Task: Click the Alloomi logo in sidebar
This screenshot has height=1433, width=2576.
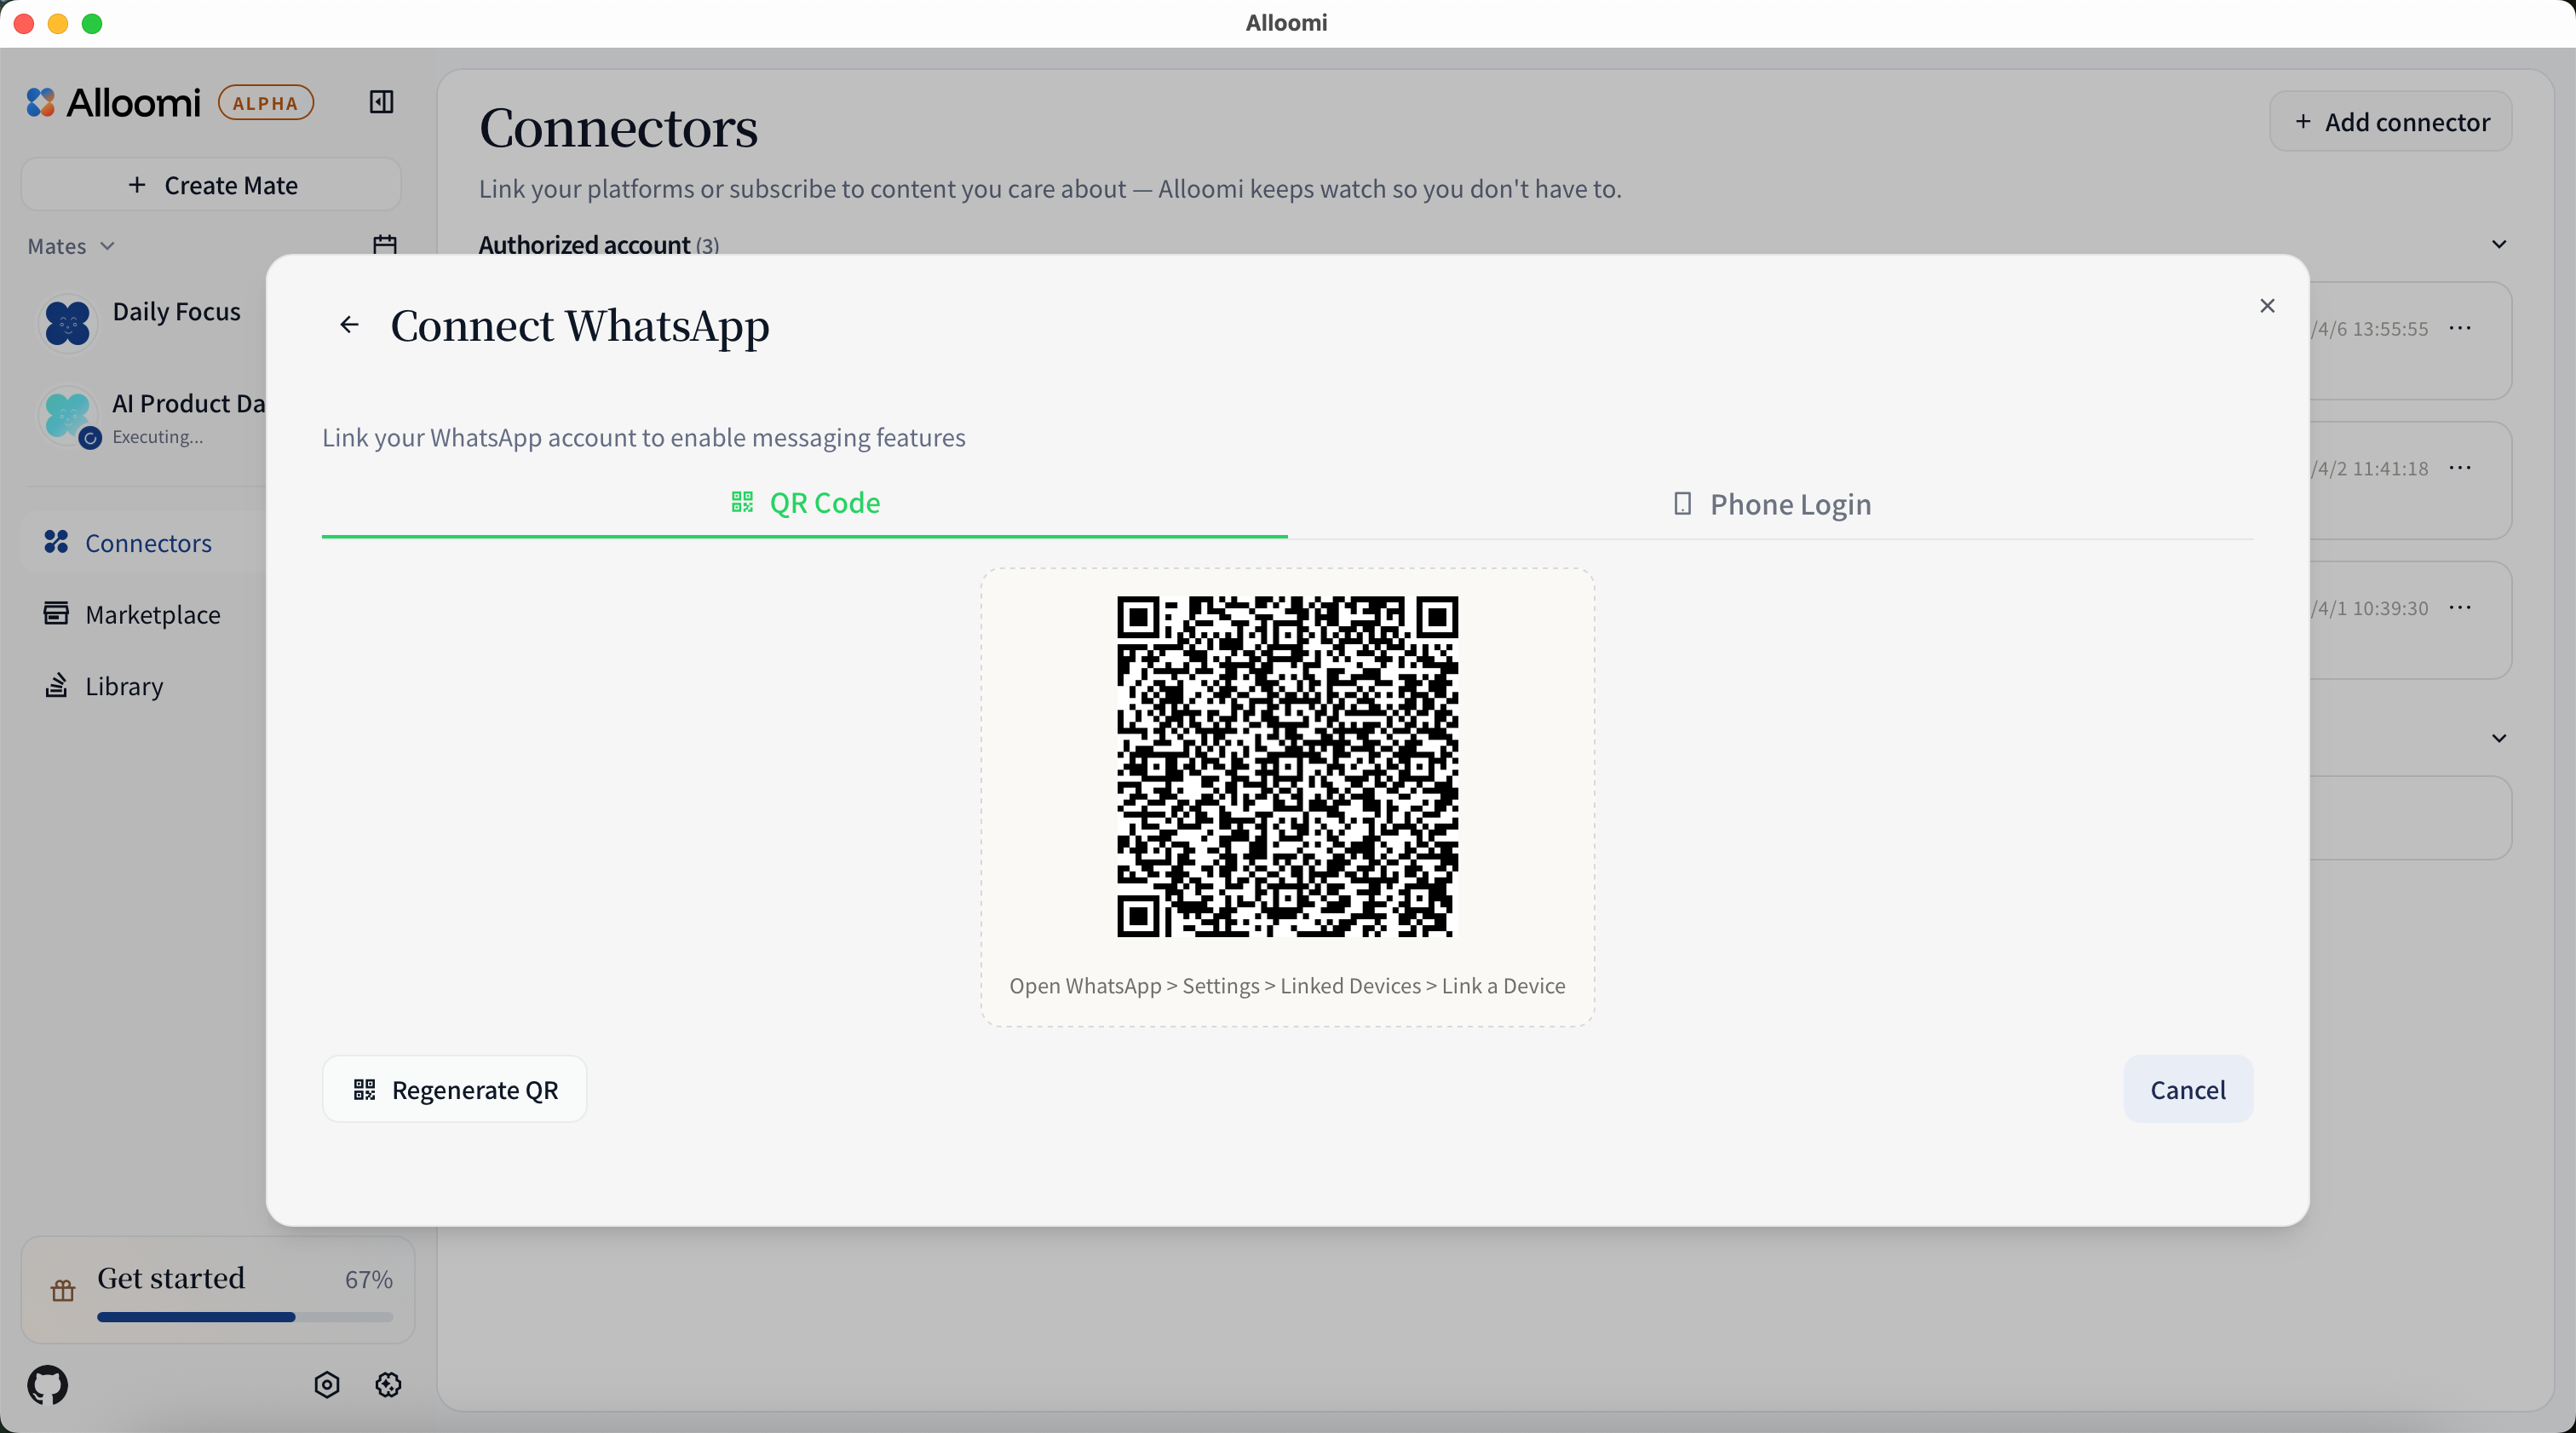Action: pos(113,103)
